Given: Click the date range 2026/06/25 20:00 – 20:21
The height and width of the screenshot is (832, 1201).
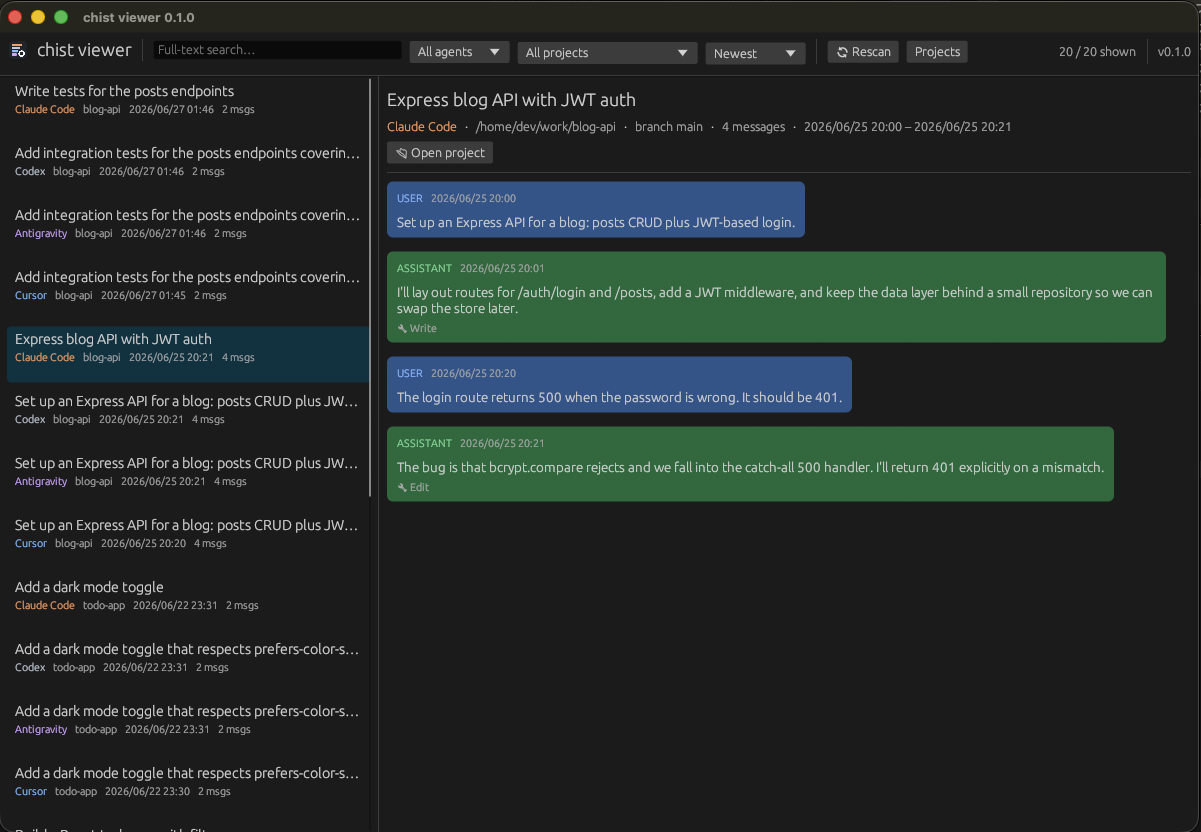Looking at the screenshot, I should point(908,127).
